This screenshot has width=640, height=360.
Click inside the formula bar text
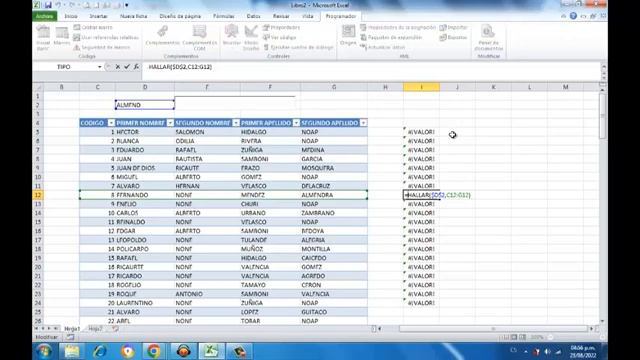click(180, 67)
